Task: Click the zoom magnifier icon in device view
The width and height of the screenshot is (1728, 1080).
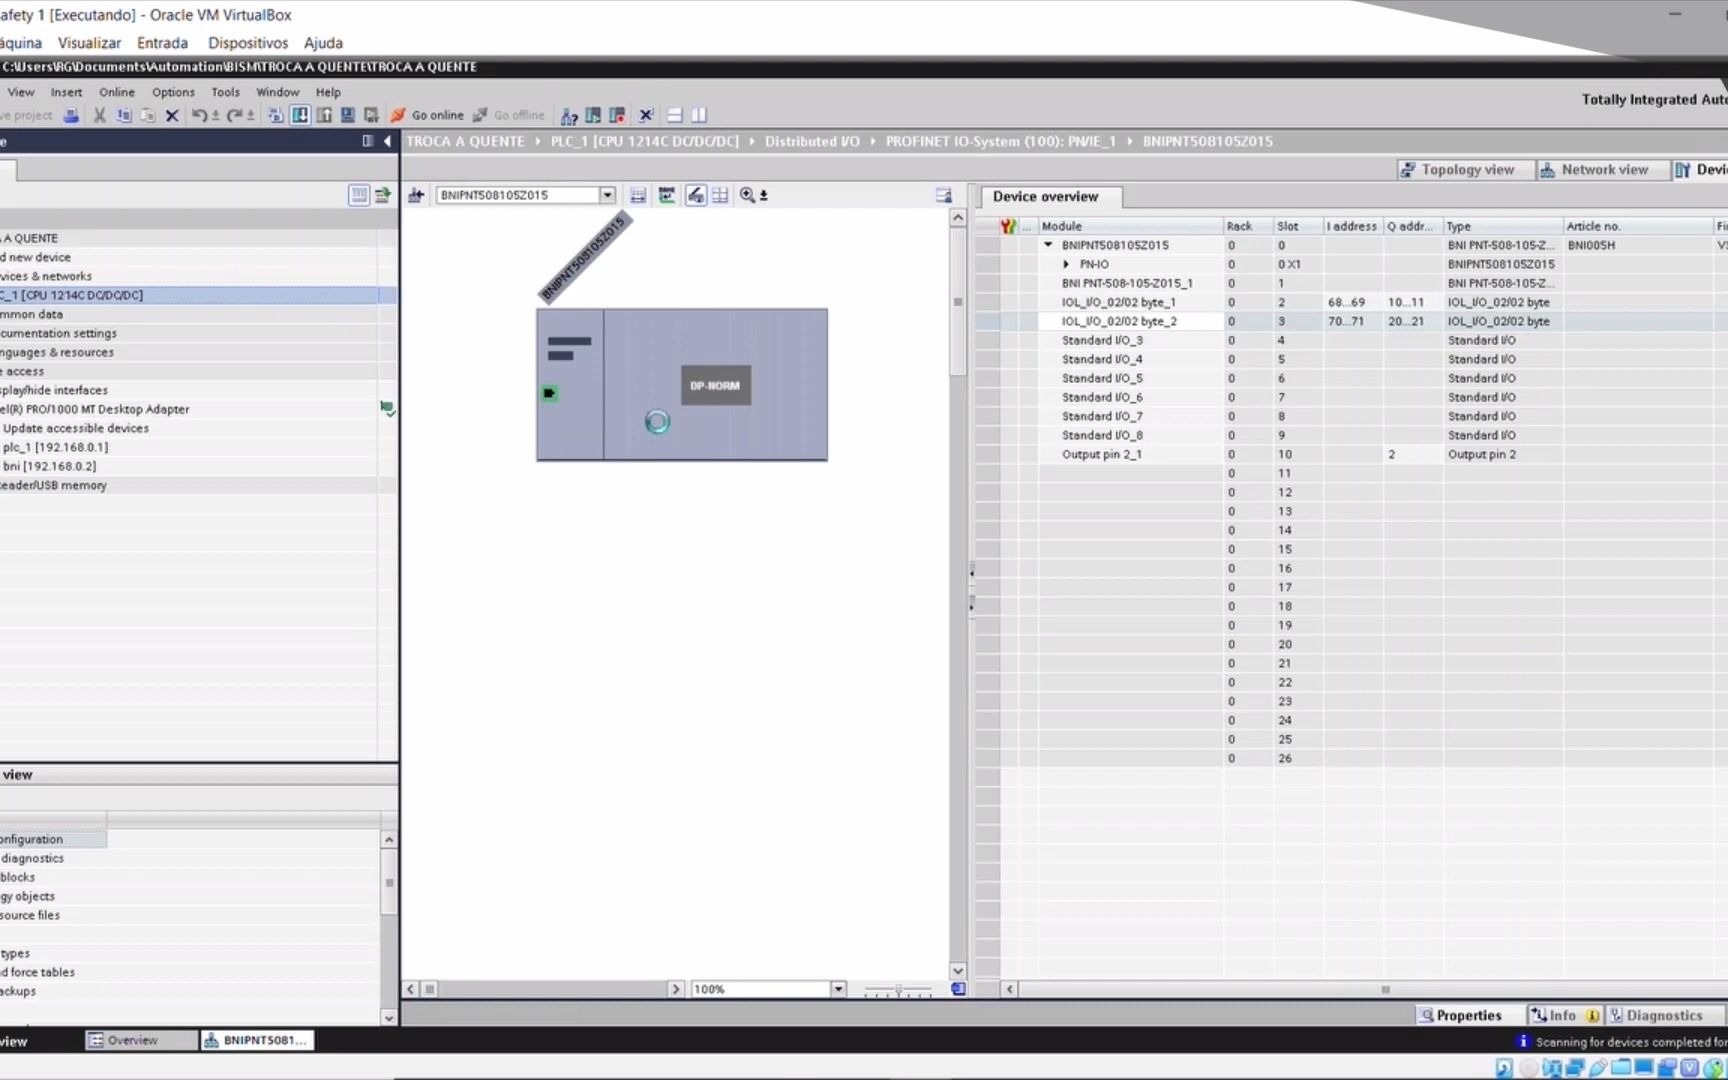Action: [x=747, y=195]
